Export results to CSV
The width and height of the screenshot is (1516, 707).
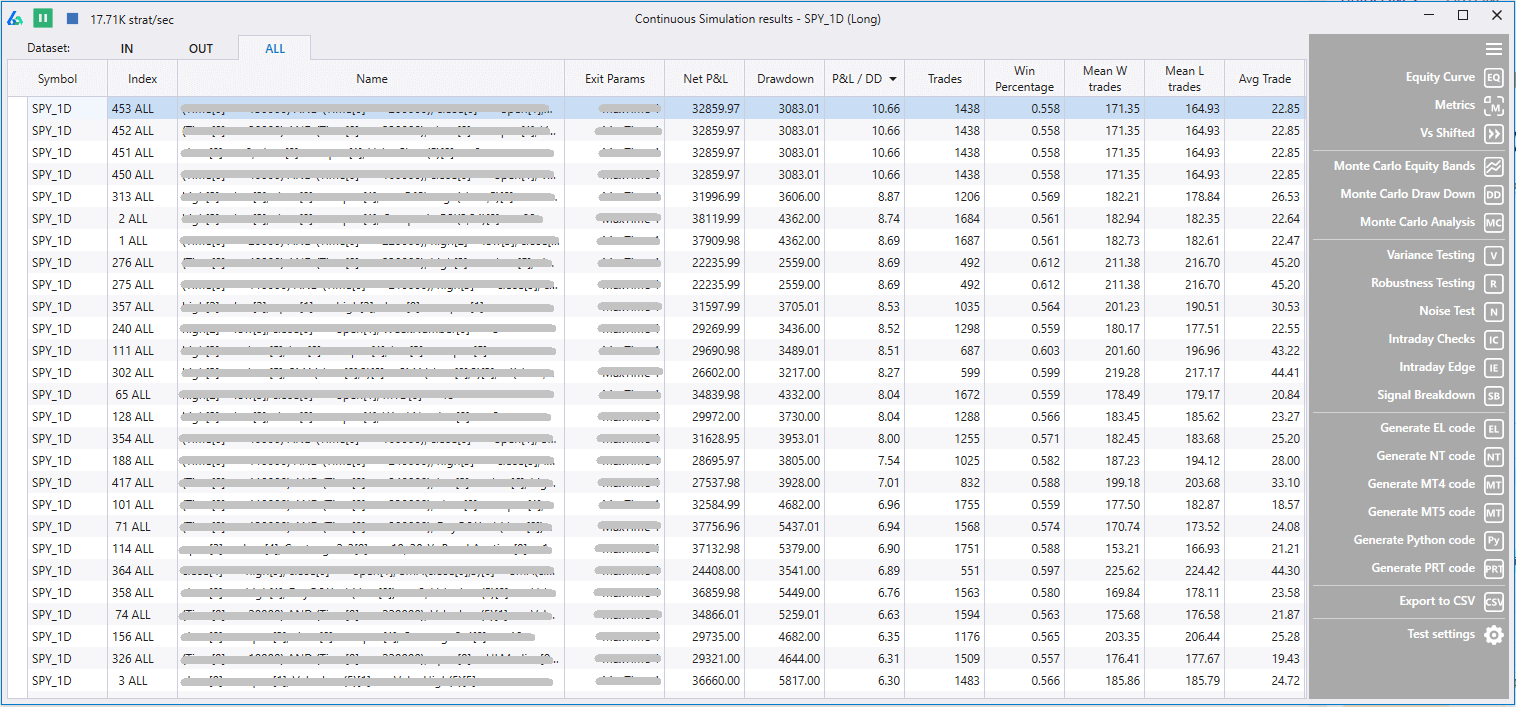[x=1493, y=602]
